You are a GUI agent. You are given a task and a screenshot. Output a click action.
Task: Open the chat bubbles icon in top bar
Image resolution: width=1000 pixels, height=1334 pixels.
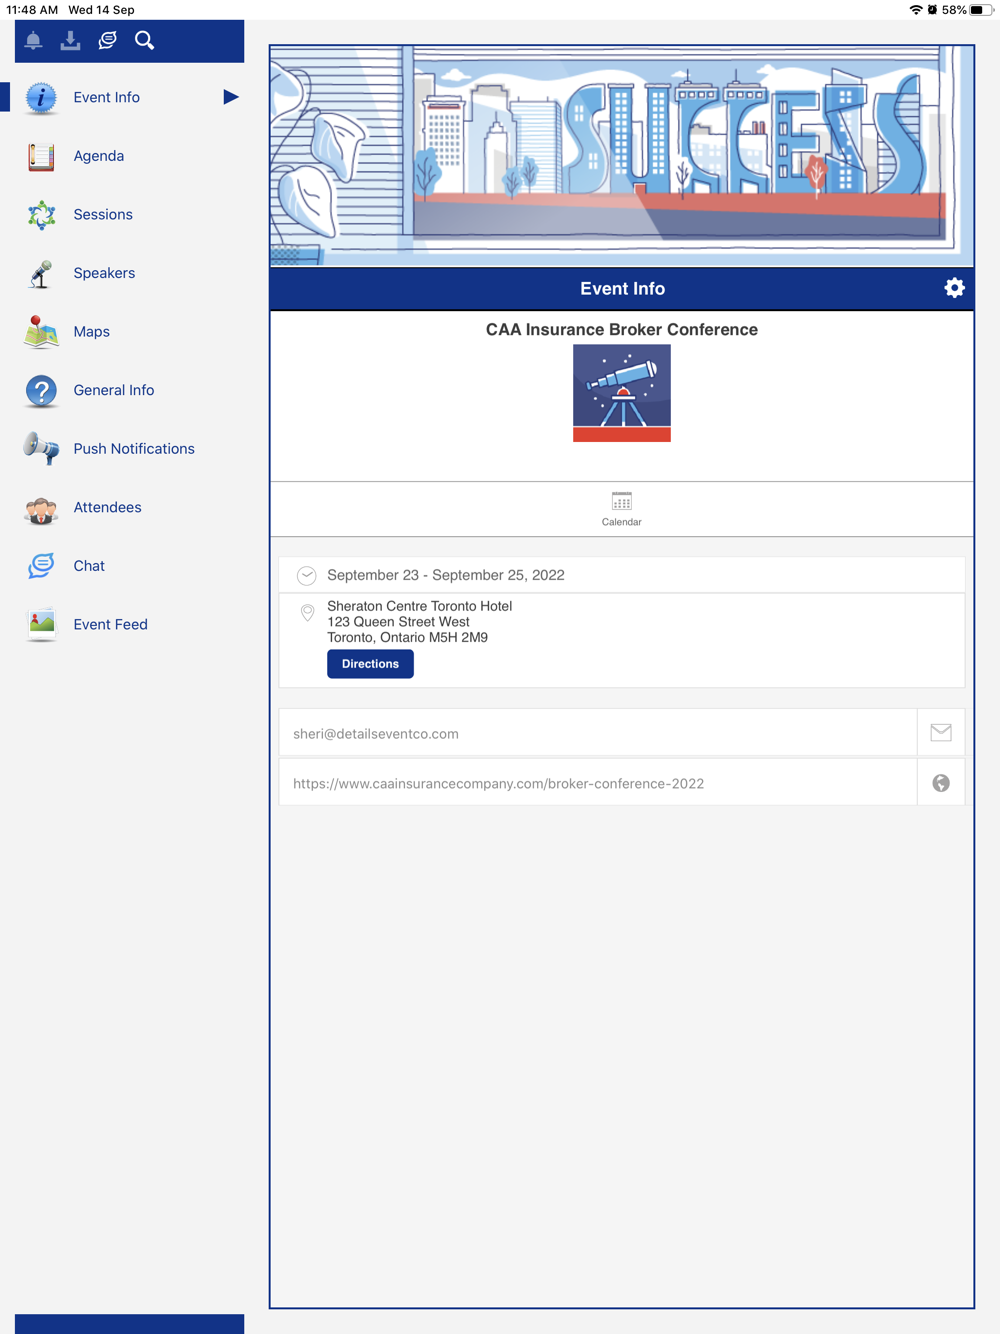tap(107, 40)
